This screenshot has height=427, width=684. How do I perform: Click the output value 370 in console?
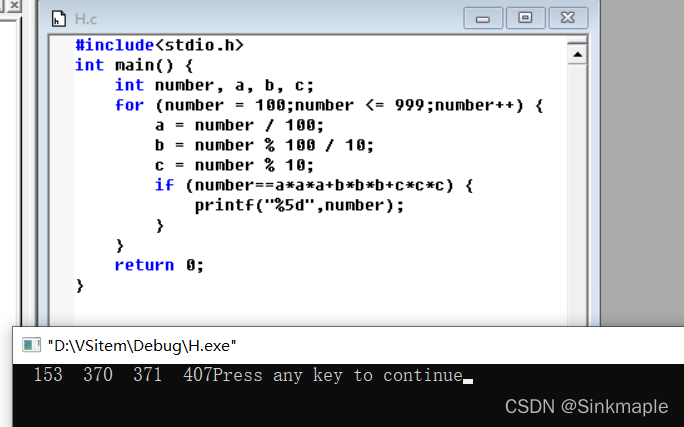click(x=98, y=375)
